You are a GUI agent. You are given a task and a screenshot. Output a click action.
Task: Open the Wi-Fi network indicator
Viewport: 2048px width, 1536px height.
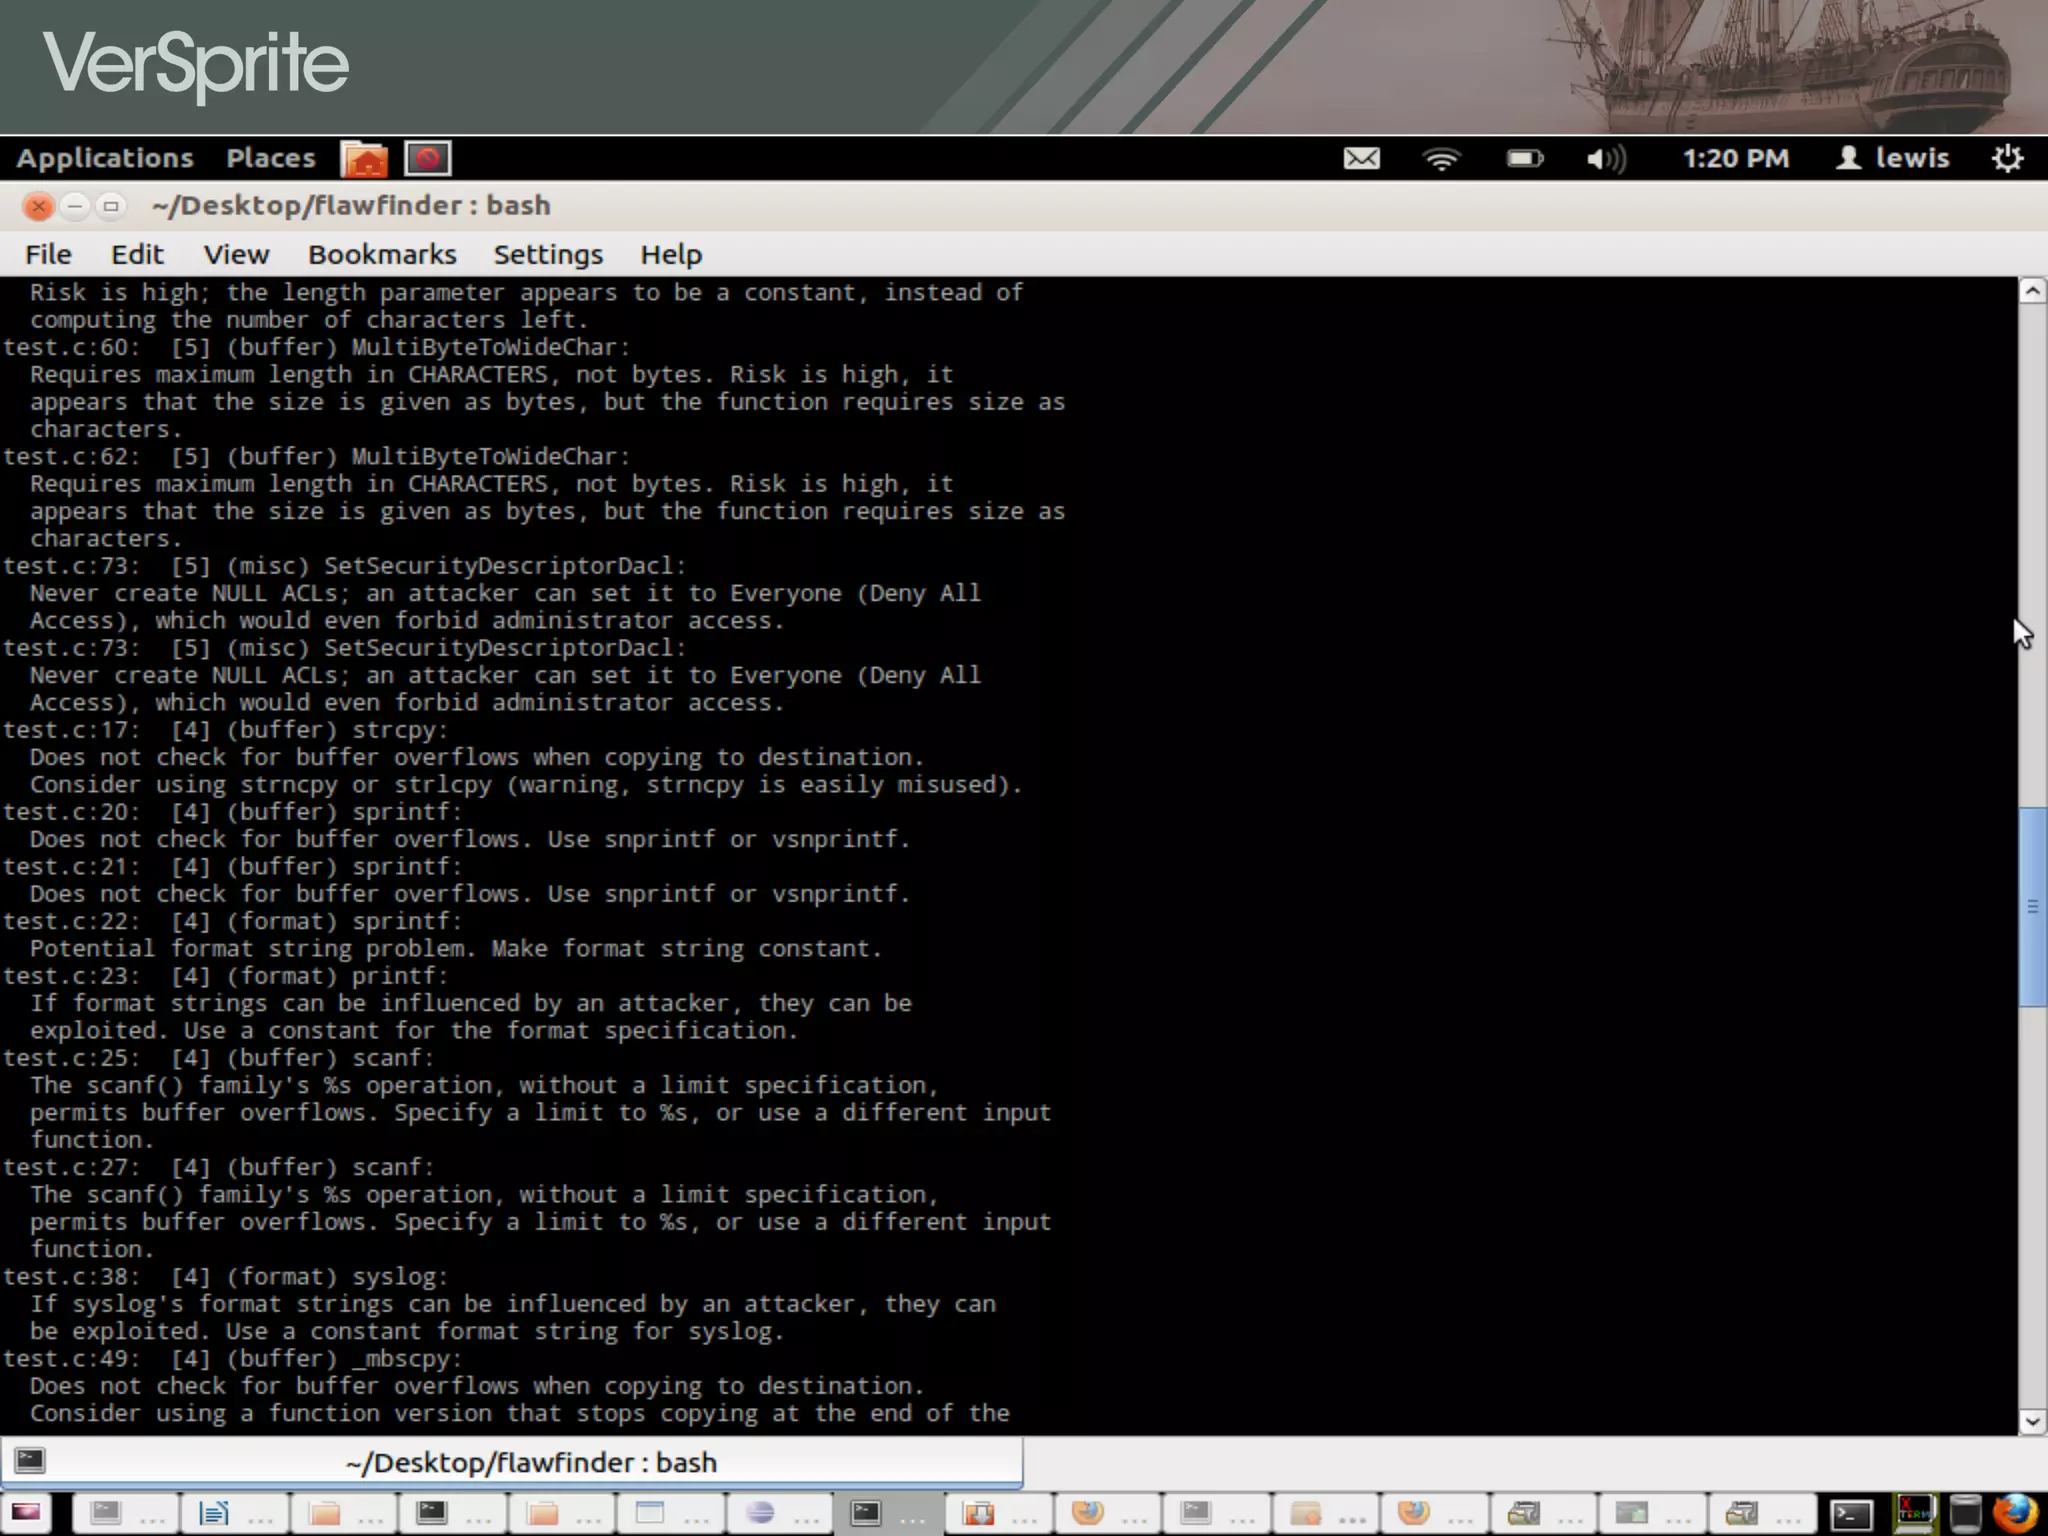pyautogui.click(x=1441, y=158)
